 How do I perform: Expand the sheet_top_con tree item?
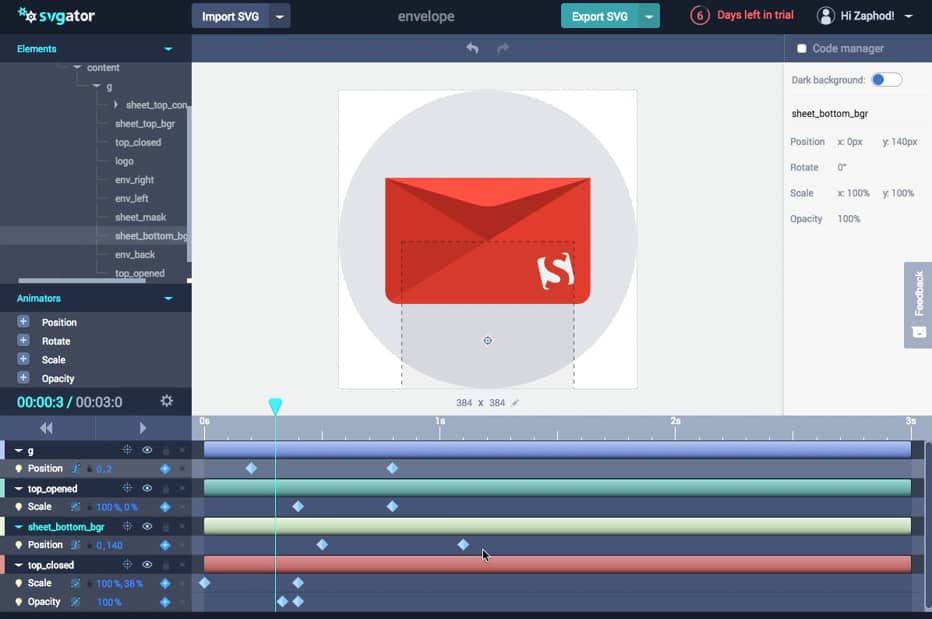tap(116, 105)
